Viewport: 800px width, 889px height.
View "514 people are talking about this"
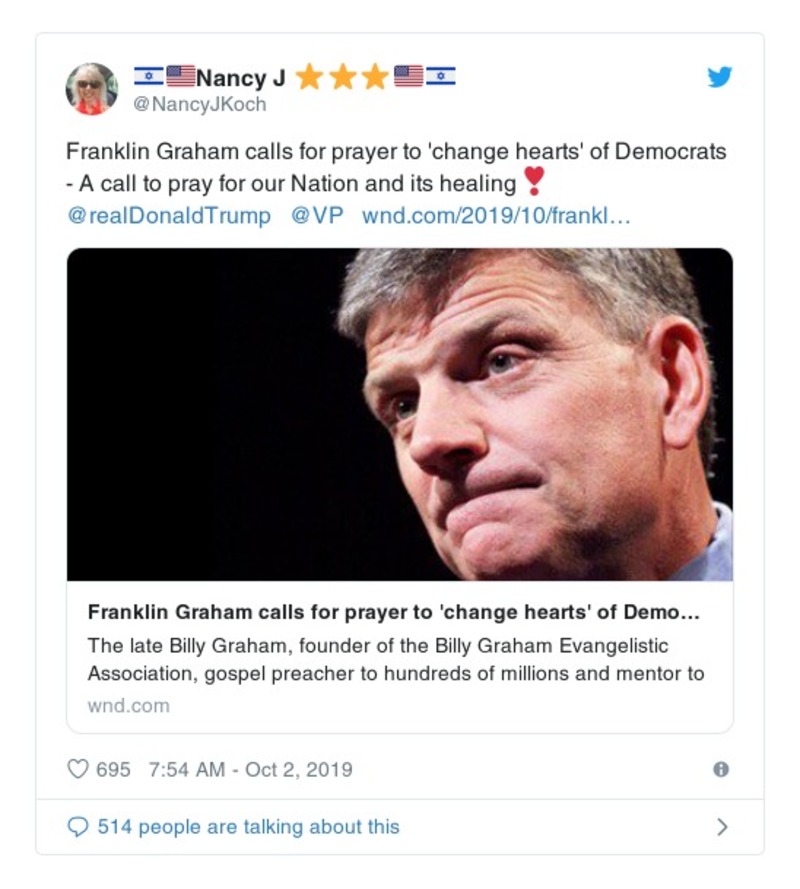[x=248, y=827]
